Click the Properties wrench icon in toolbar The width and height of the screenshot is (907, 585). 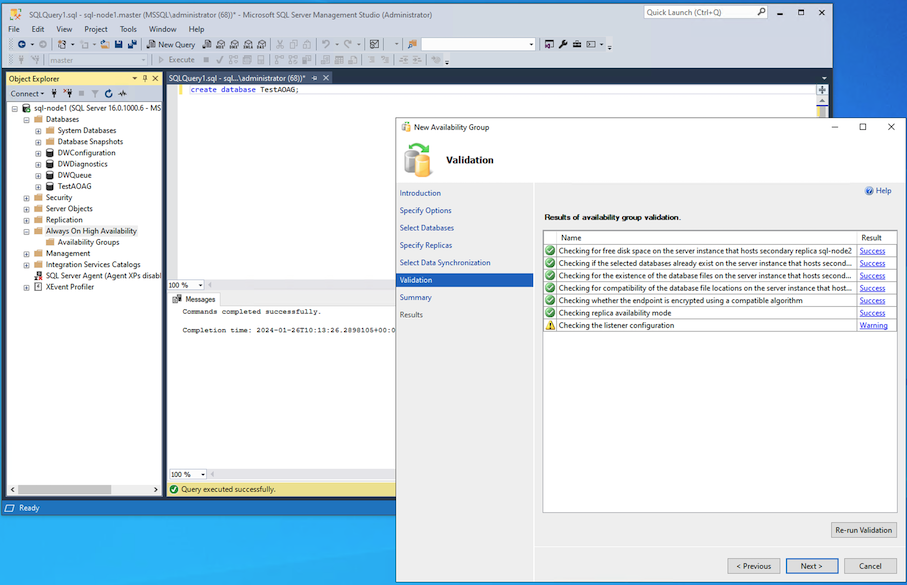[563, 44]
